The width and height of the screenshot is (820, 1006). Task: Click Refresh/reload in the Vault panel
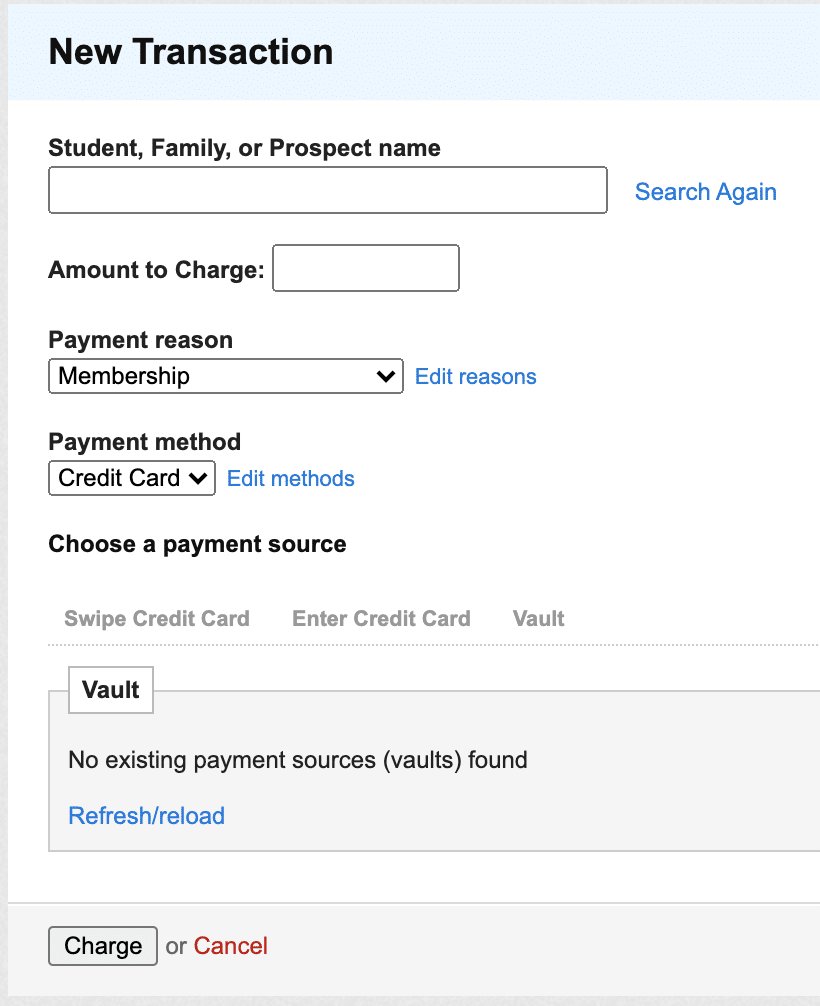(146, 815)
